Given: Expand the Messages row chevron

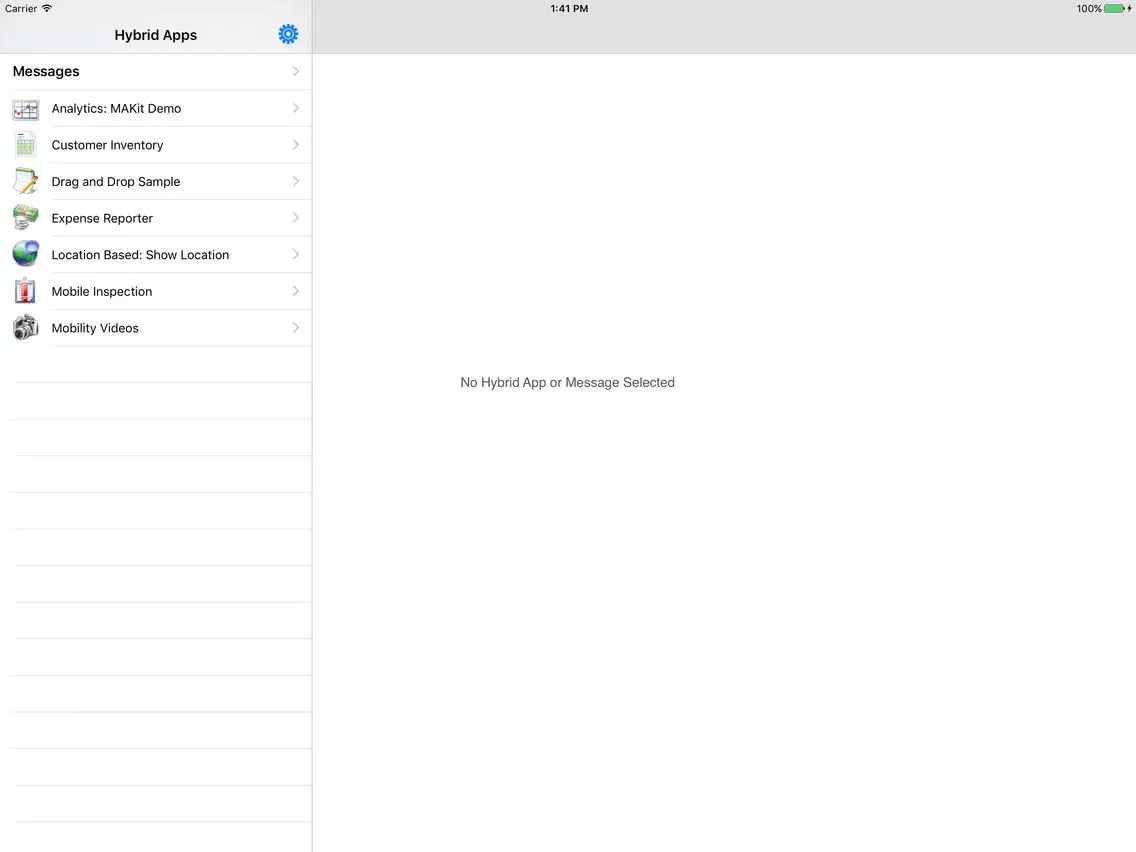Looking at the screenshot, I should 295,71.
